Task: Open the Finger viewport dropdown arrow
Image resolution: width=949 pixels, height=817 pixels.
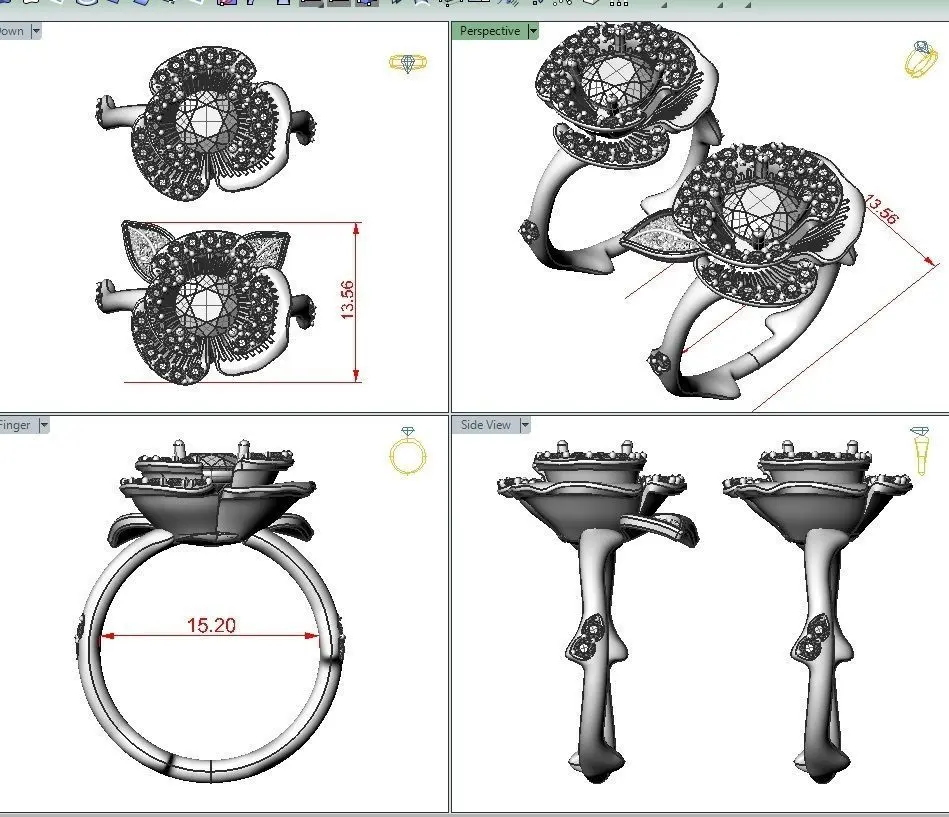Action: point(44,425)
